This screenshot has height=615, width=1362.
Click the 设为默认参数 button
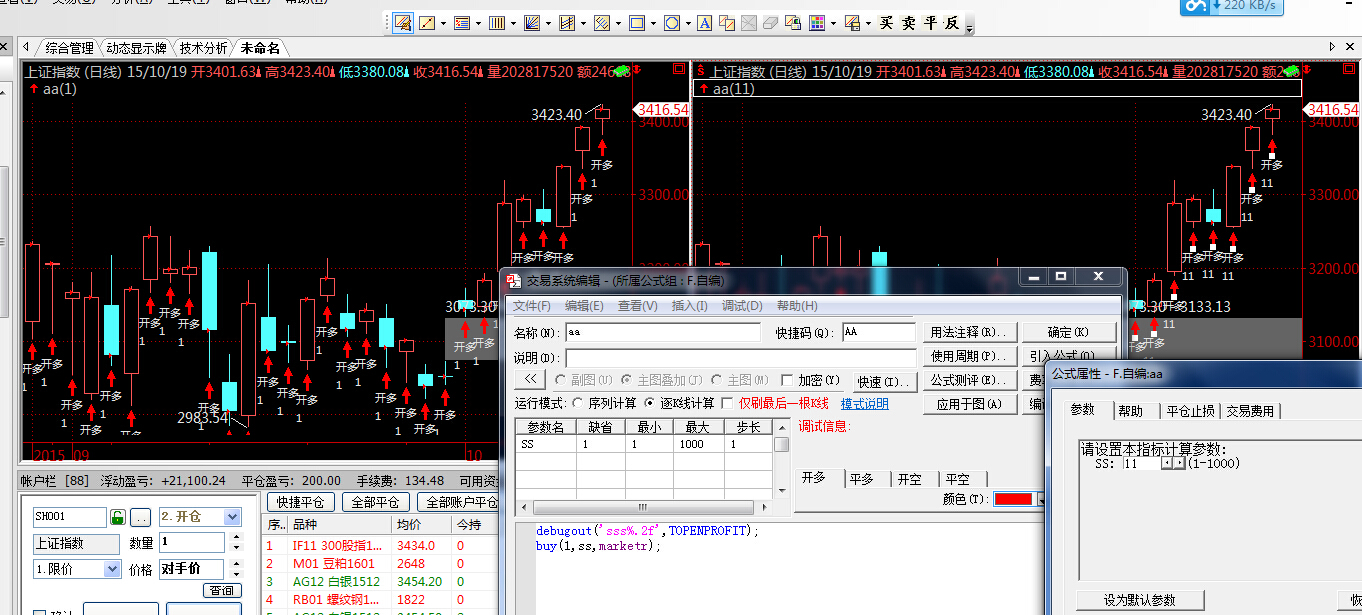pos(1140,600)
